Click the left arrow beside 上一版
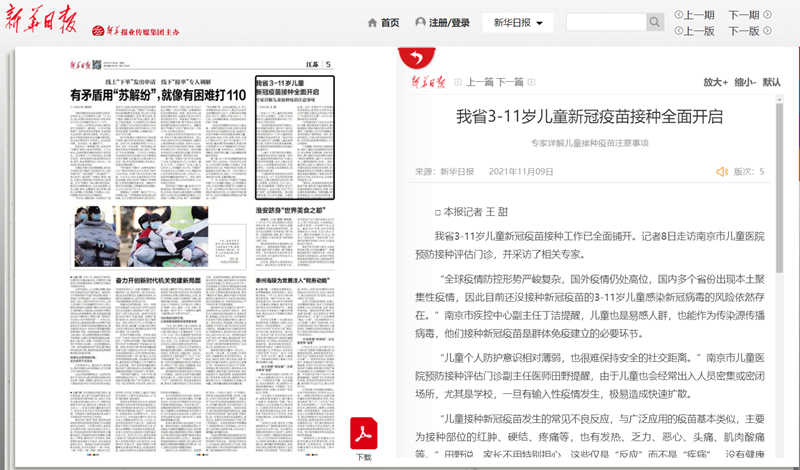The width and height of the screenshot is (800, 470). [x=679, y=31]
